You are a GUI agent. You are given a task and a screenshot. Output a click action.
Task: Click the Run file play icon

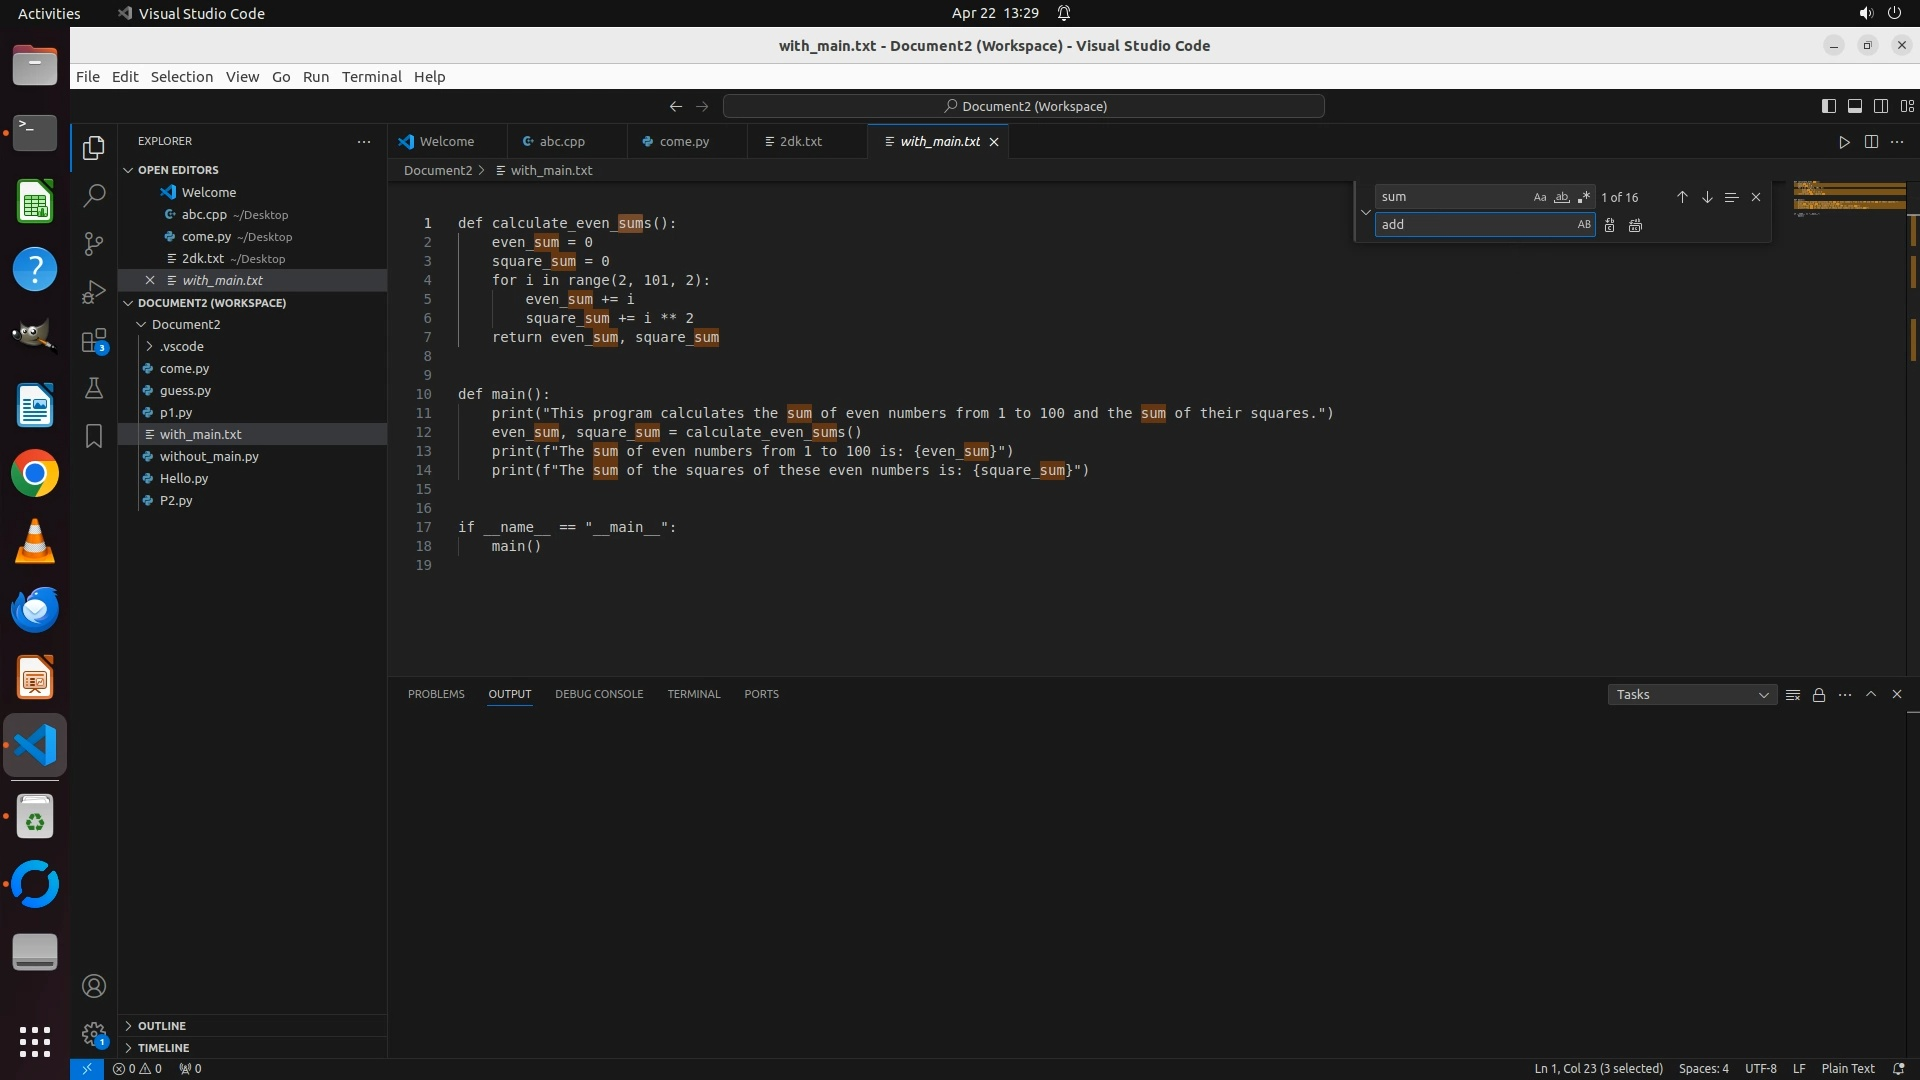1844,142
